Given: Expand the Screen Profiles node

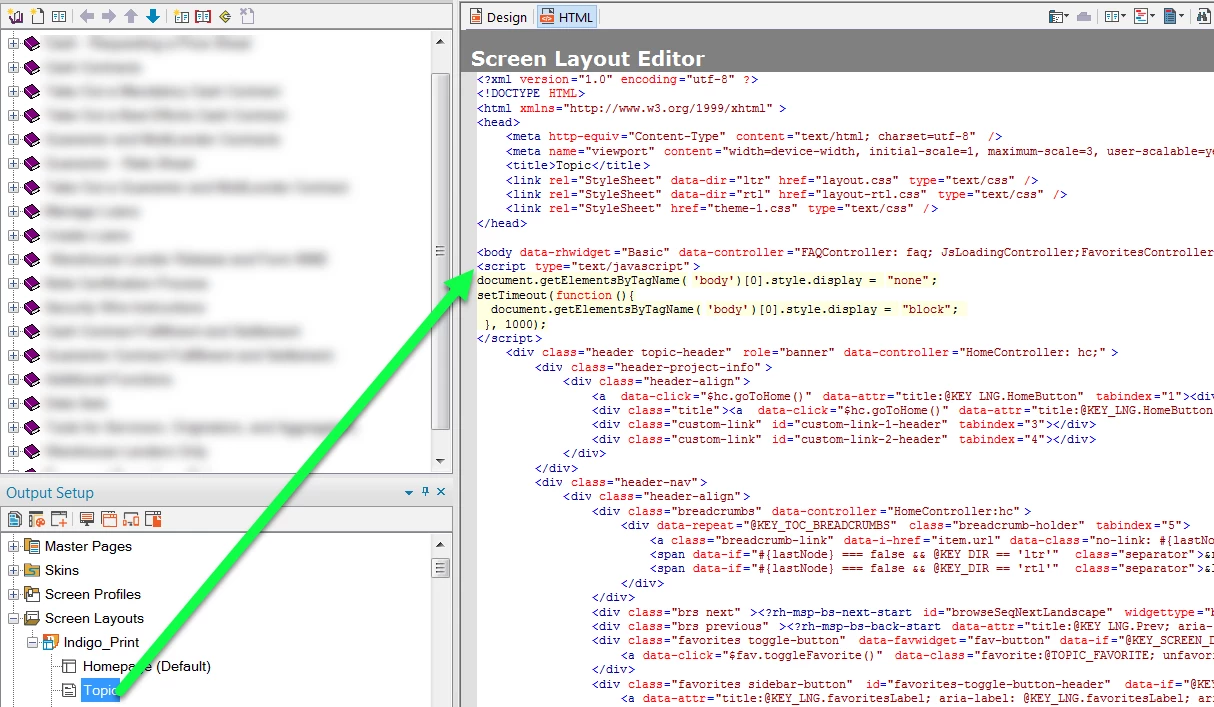Looking at the screenshot, I should (13, 595).
